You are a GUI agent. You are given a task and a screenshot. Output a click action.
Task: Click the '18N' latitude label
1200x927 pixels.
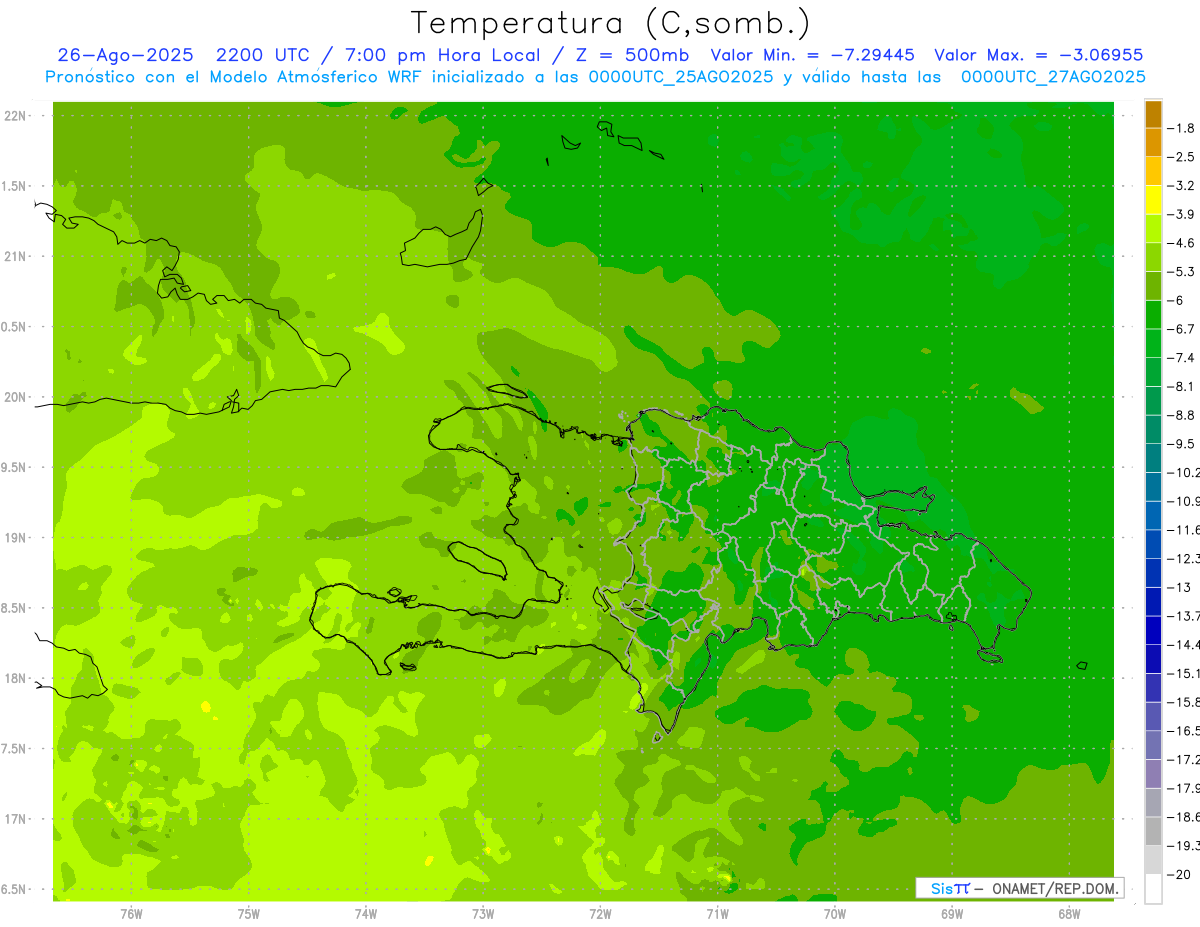coord(15,678)
